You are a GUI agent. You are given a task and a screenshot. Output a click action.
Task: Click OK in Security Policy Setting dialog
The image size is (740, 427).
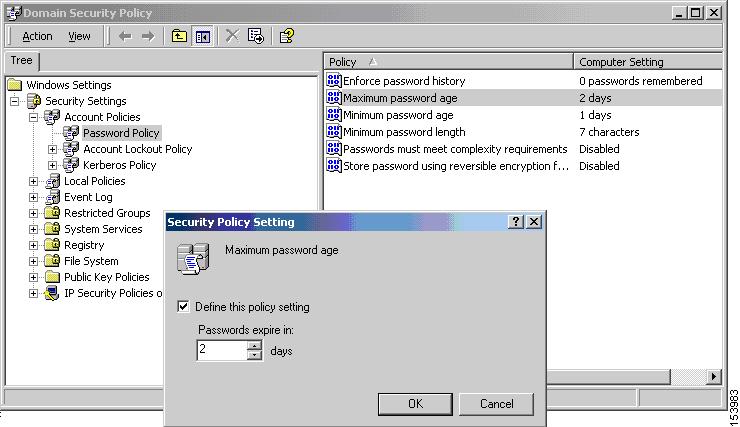click(415, 404)
